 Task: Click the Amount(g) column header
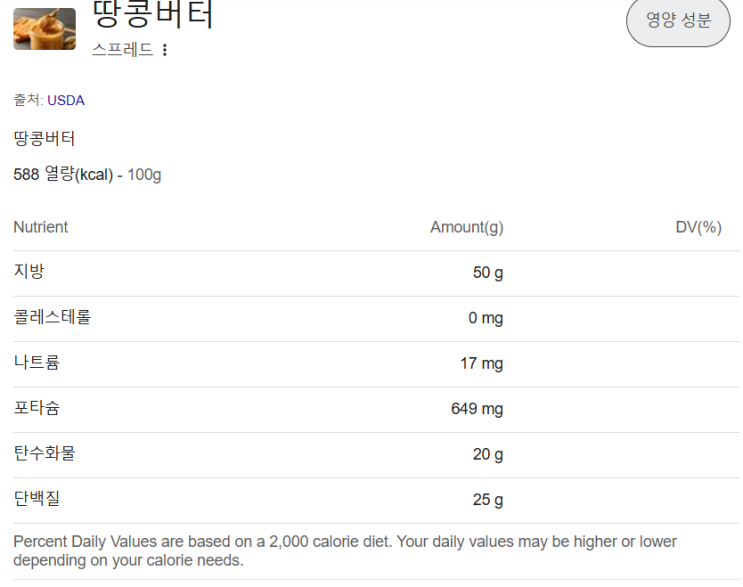(x=466, y=228)
